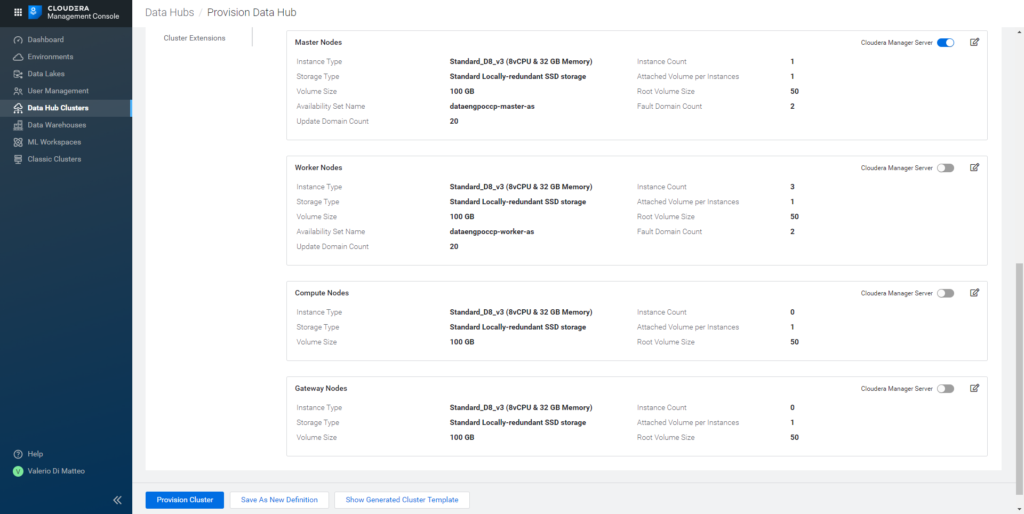Enable Cloudera Manager Server on Worker Nodes

(946, 168)
